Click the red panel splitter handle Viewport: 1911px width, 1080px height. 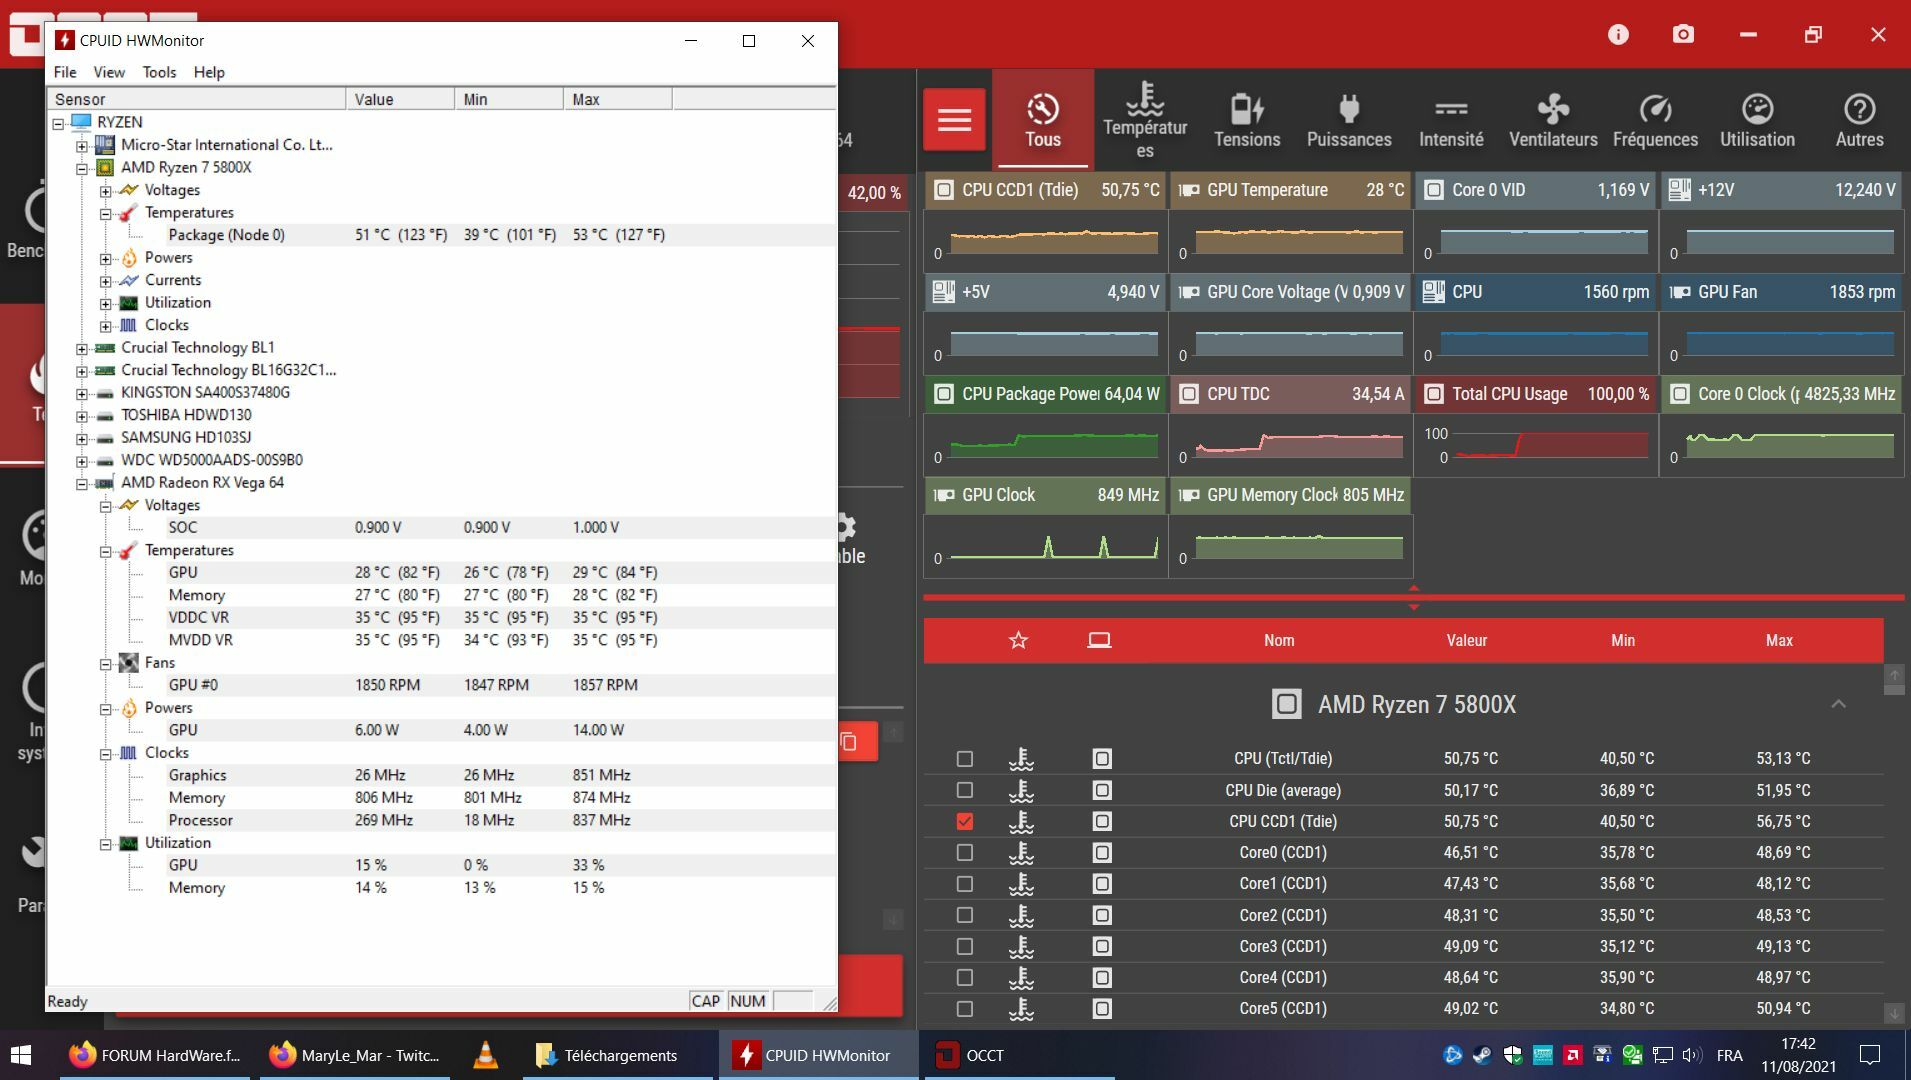(x=1413, y=597)
